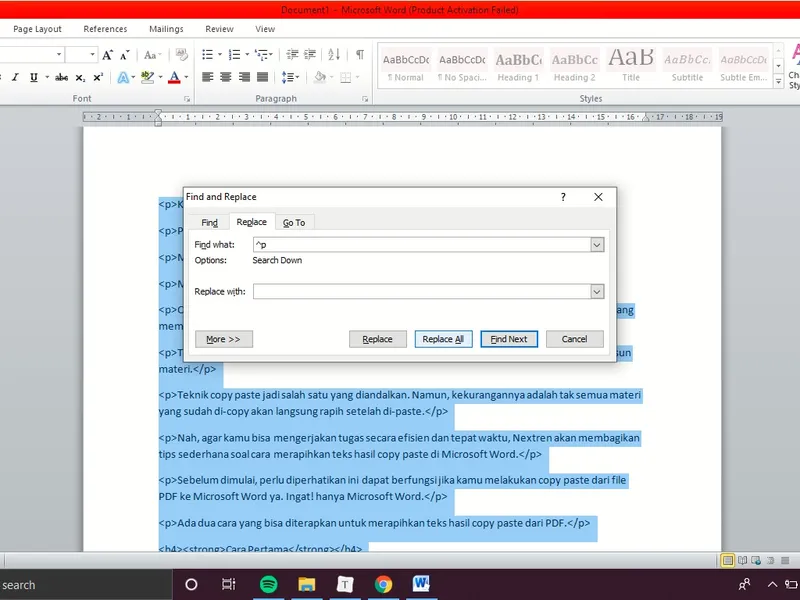Image resolution: width=800 pixels, height=600 pixels.
Task: Click the Sort icon in Paragraph group
Action: [332, 53]
